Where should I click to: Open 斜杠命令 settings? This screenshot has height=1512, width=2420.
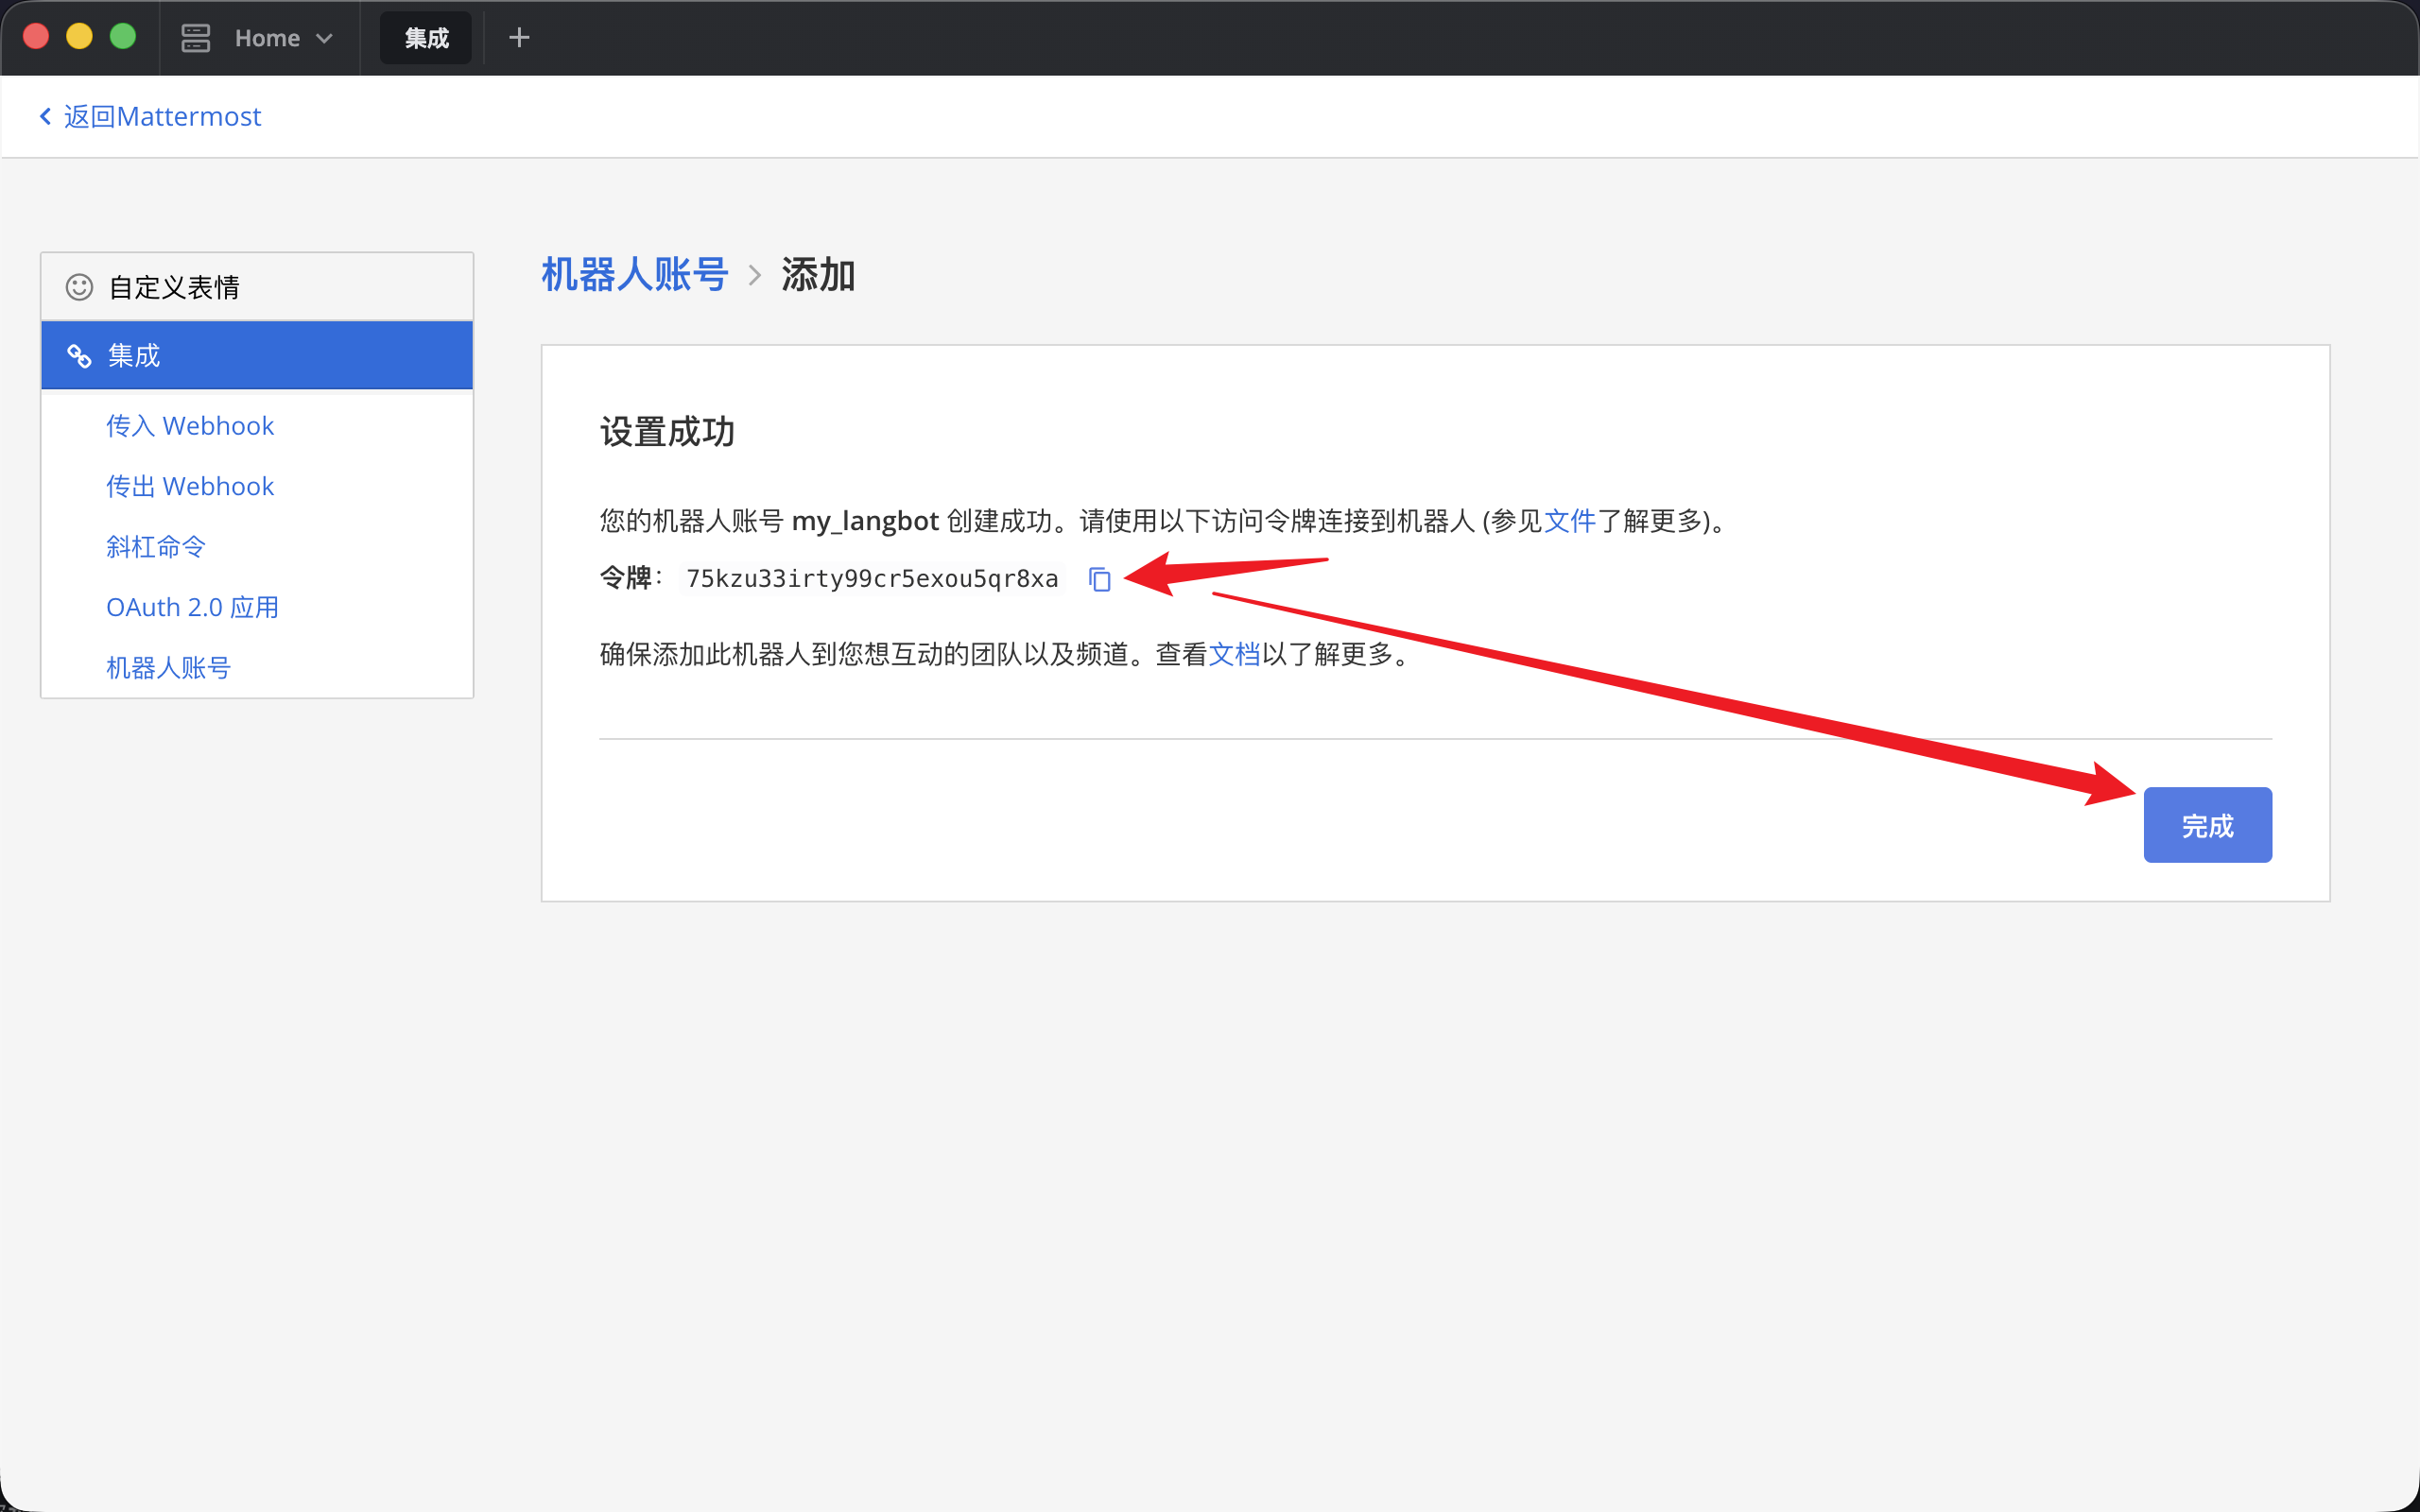coord(156,547)
